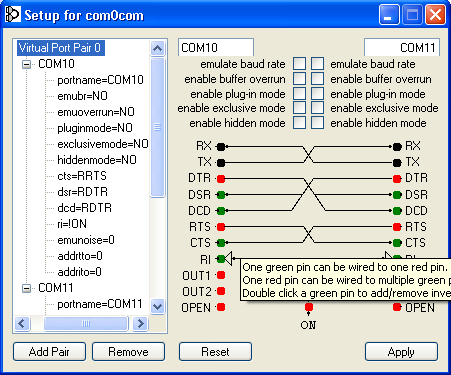Select the COM10 DTR red pin
This screenshot has width=451, height=375.
(221, 179)
